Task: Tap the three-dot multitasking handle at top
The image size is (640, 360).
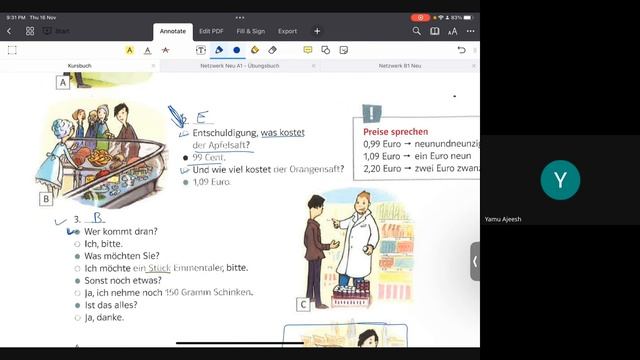Action: coord(240,18)
